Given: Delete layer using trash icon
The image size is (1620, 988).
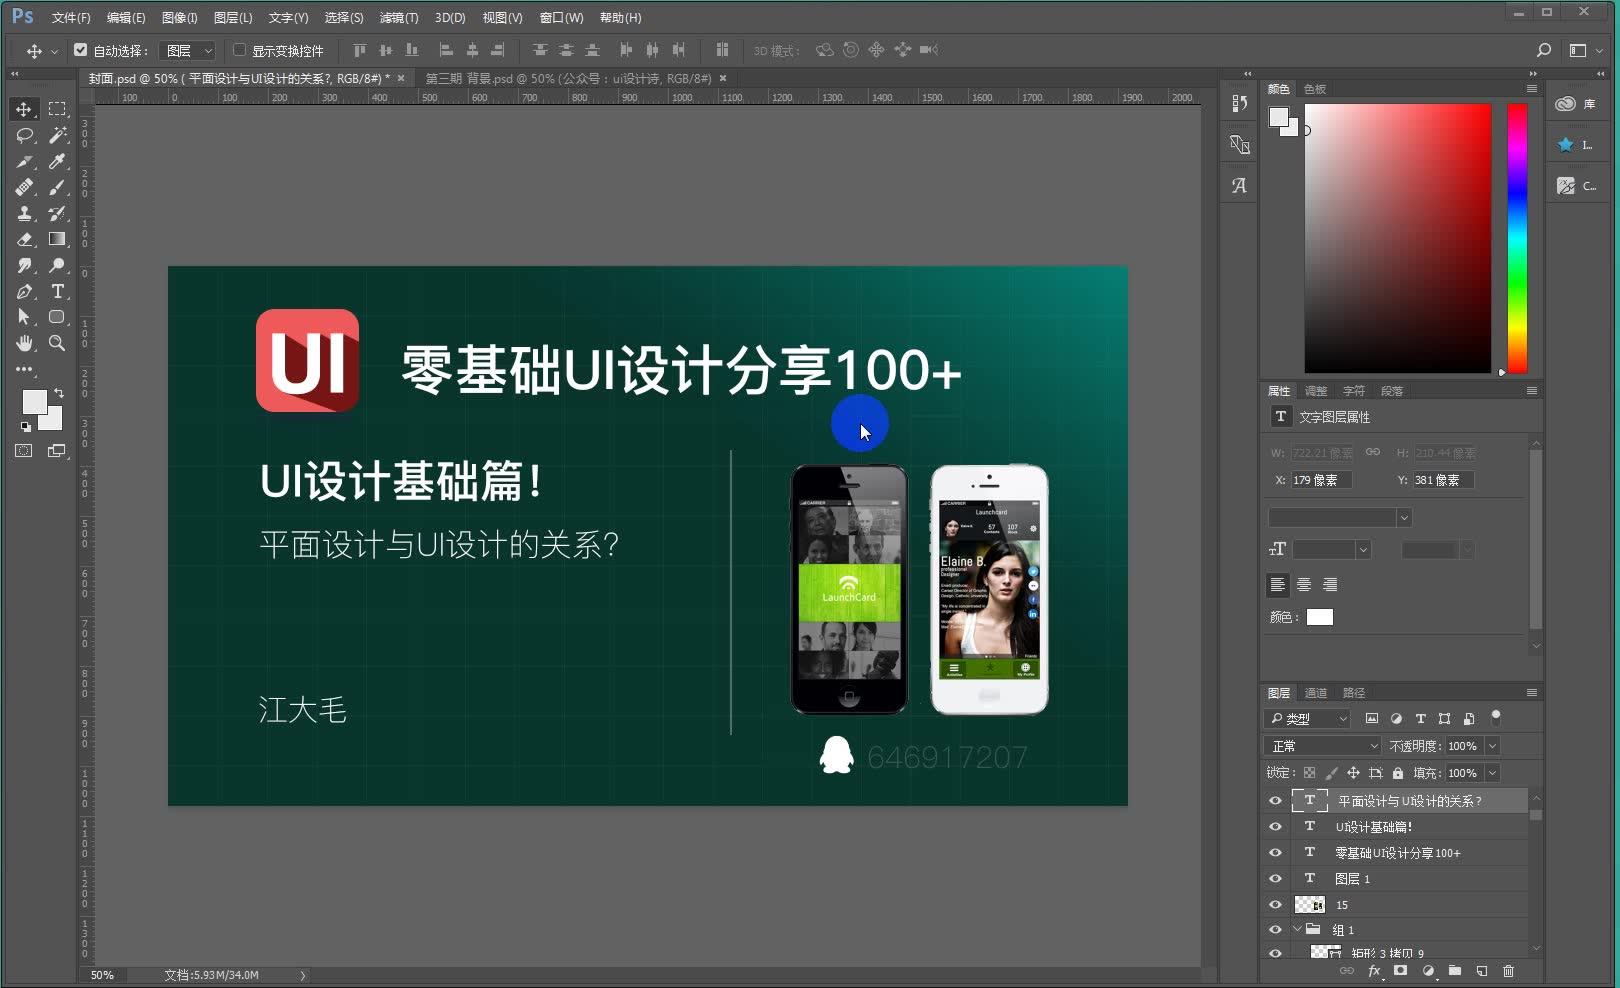Looking at the screenshot, I should 1509,971.
